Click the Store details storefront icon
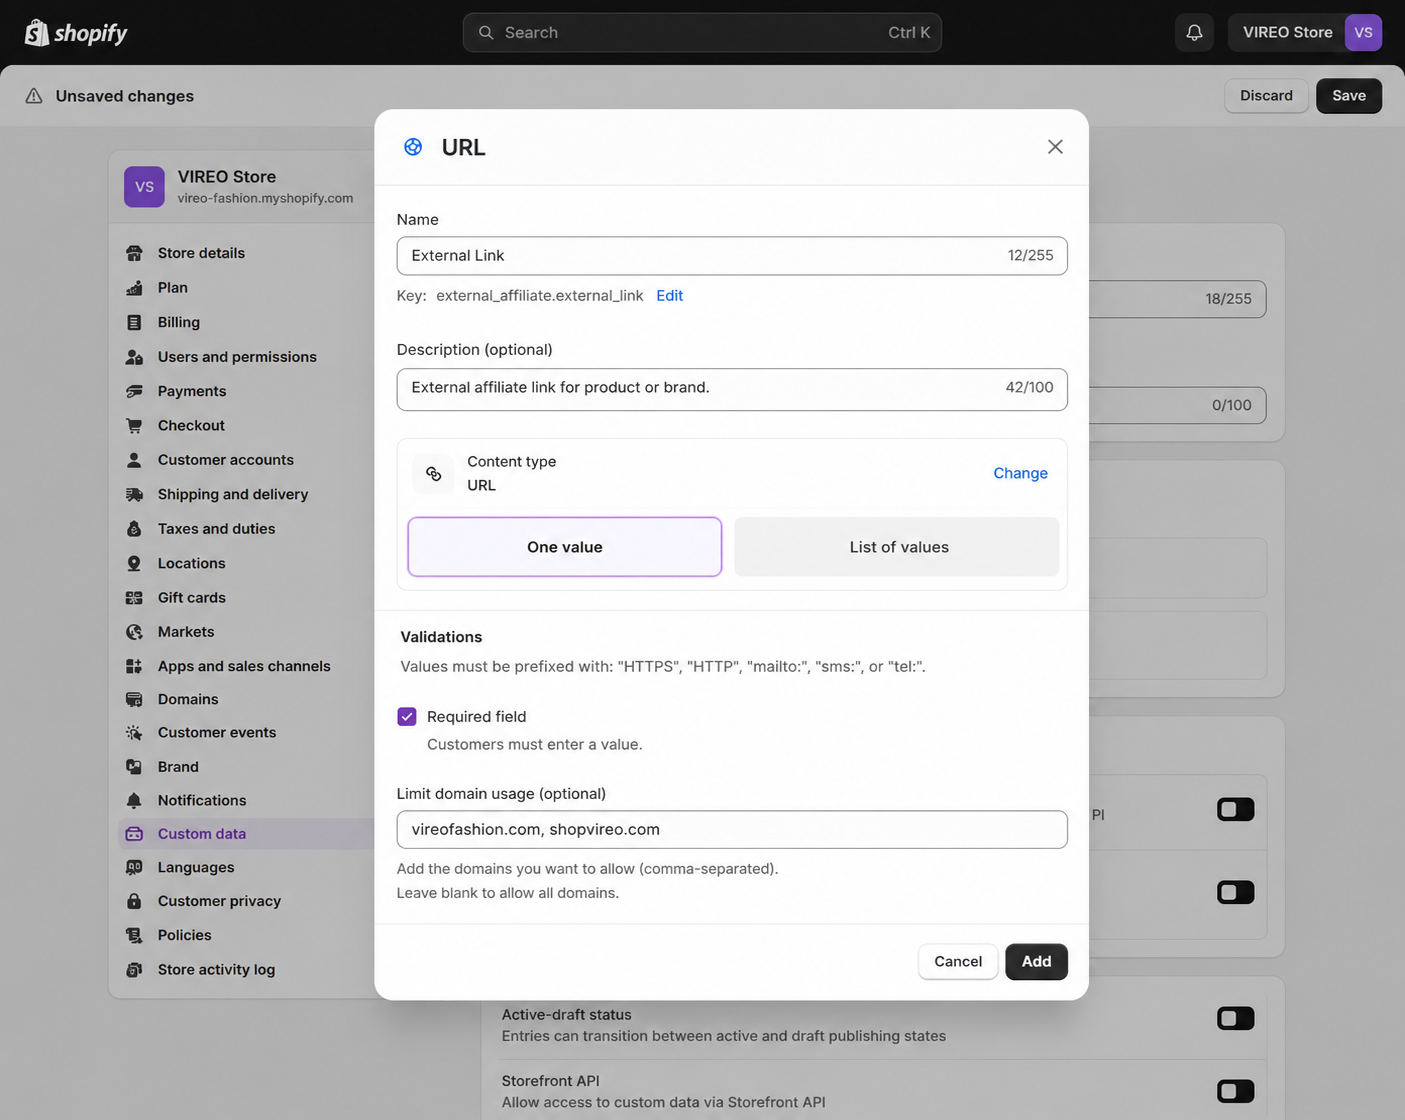The image size is (1405, 1120). click(x=134, y=253)
